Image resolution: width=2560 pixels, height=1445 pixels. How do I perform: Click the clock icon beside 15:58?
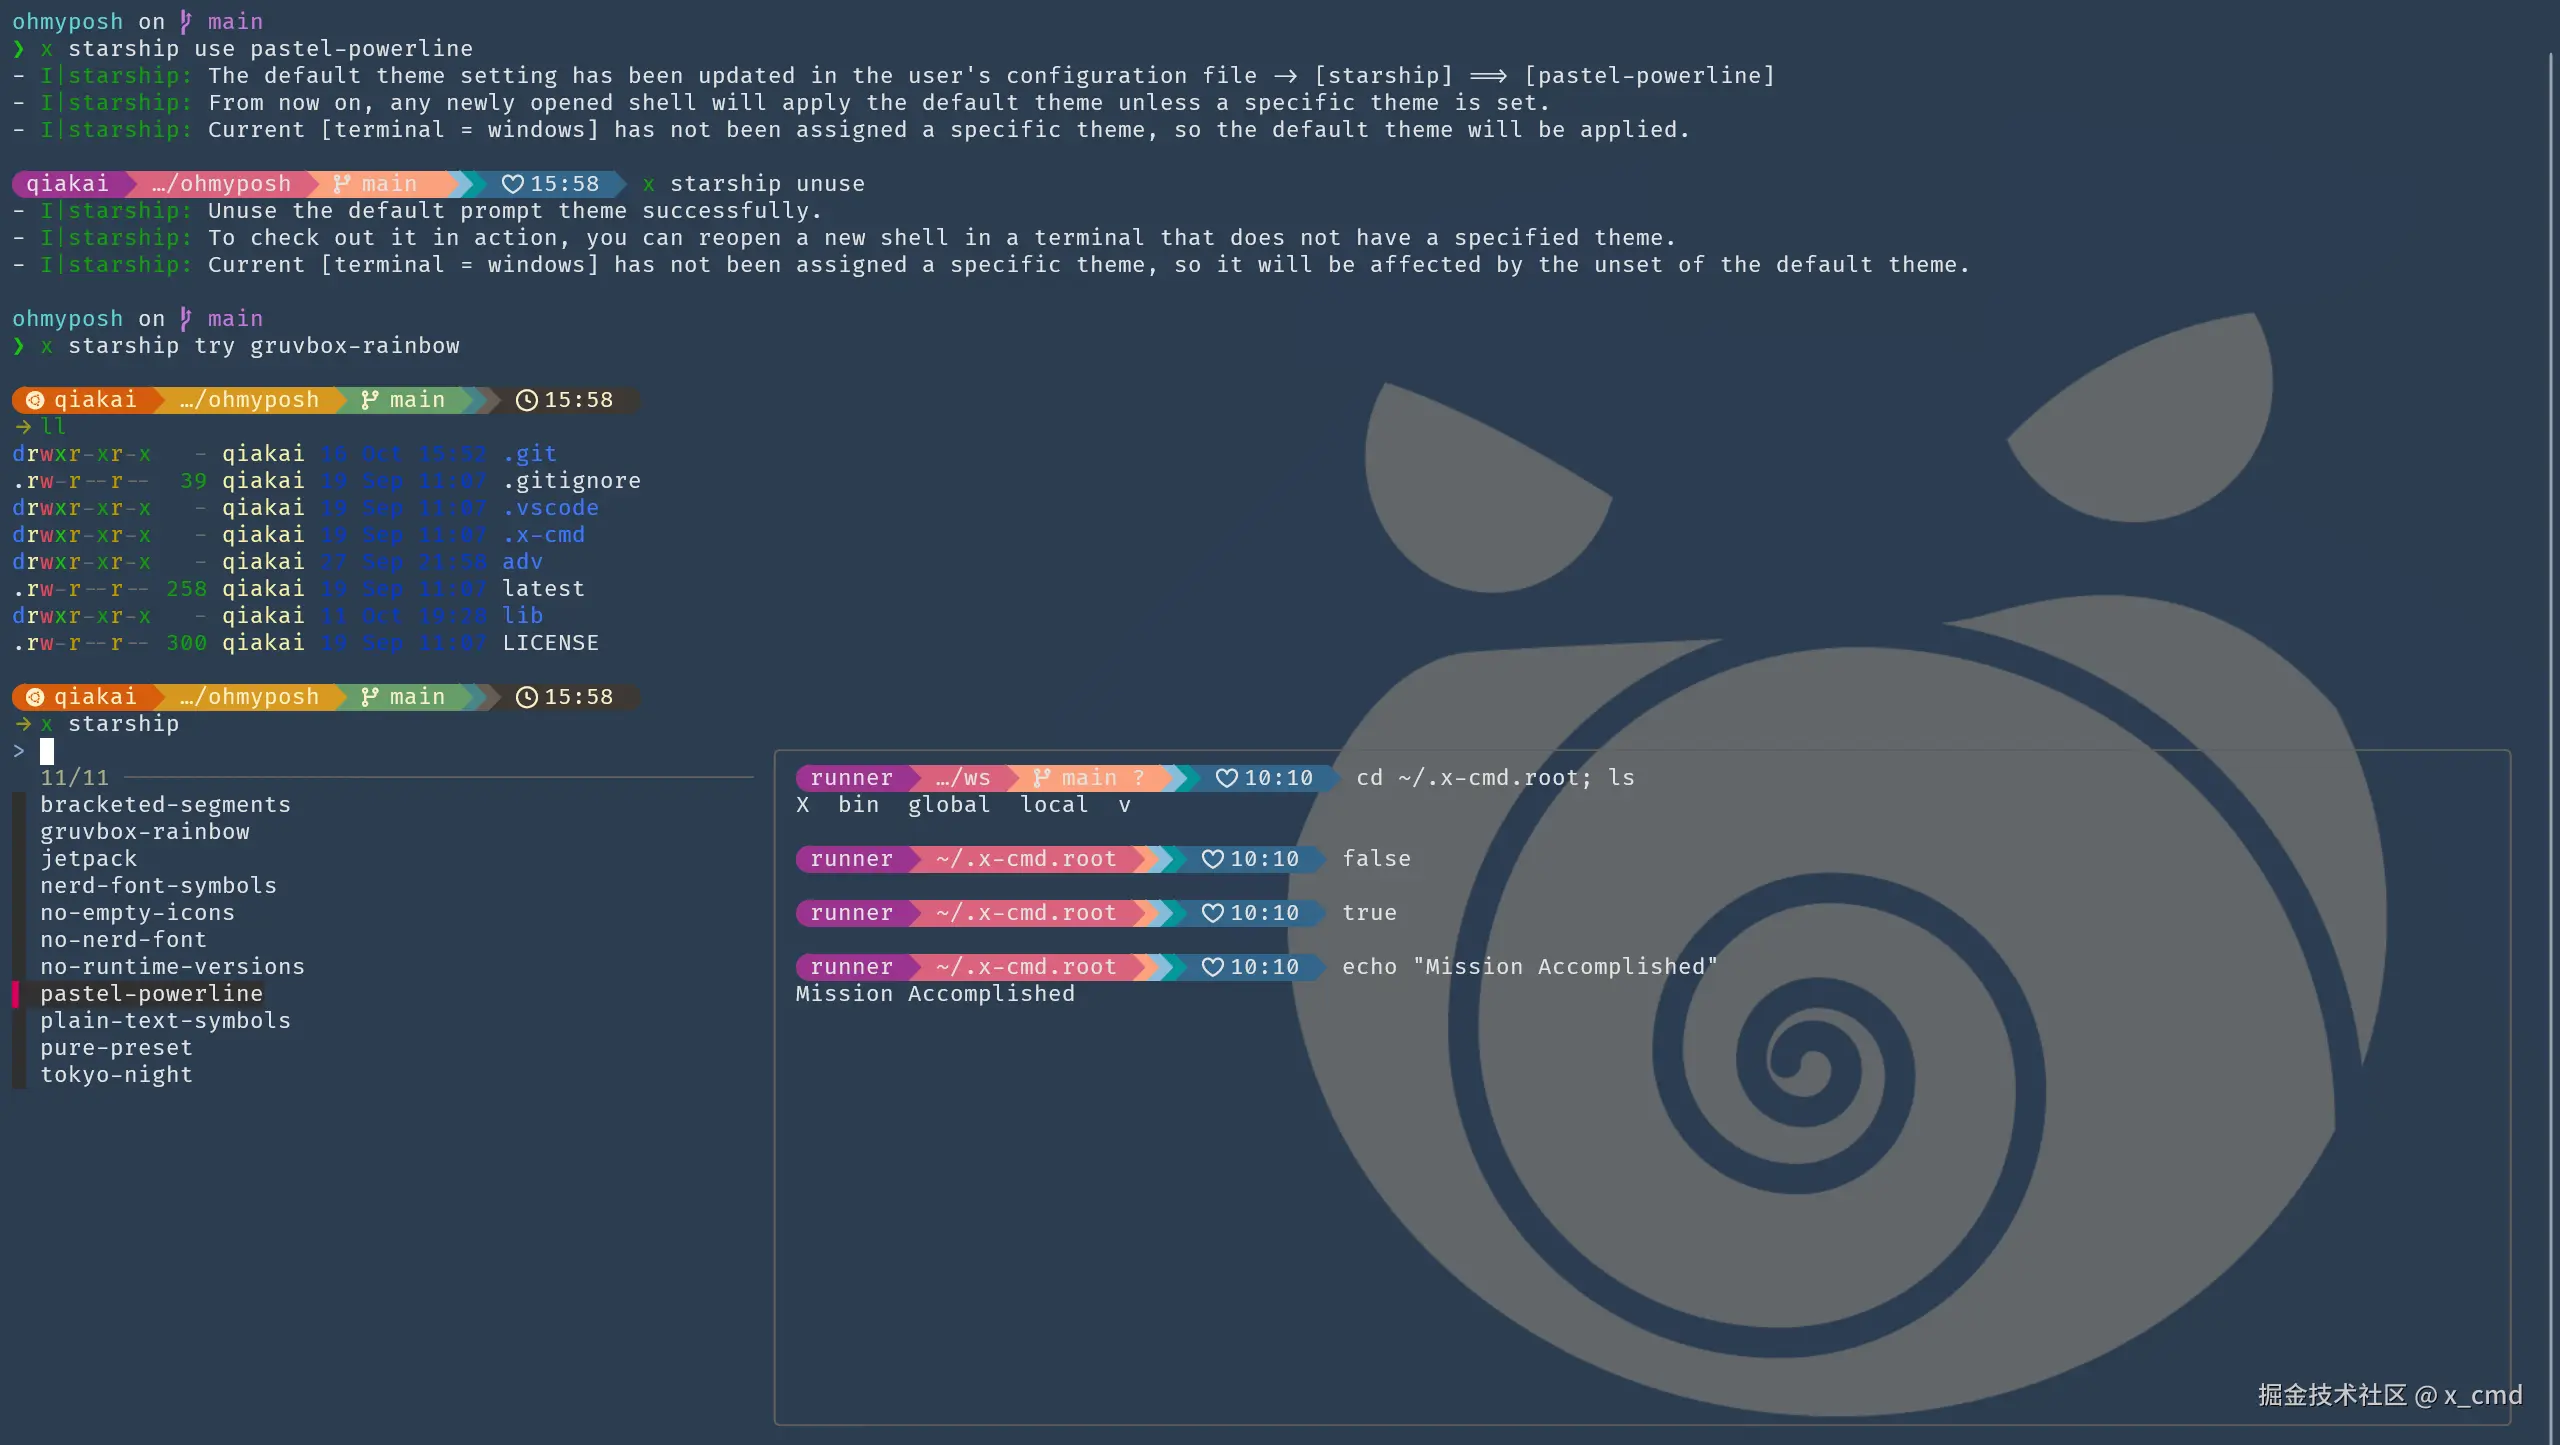coord(526,400)
